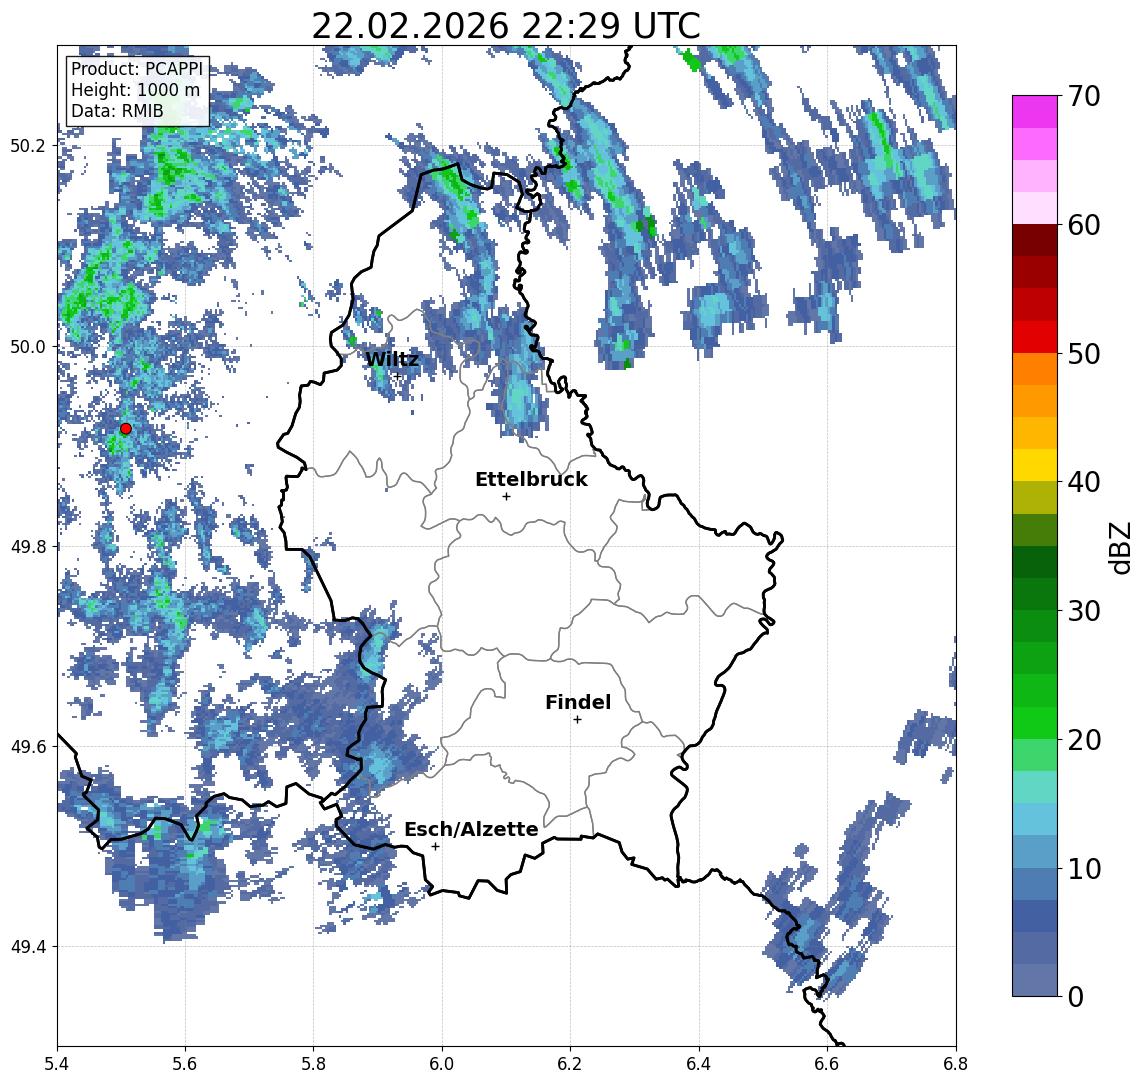Image resolution: width=1145 pixels, height=1084 pixels.
Task: Click the 50.0 latitude axis label
Action: tap(27, 346)
